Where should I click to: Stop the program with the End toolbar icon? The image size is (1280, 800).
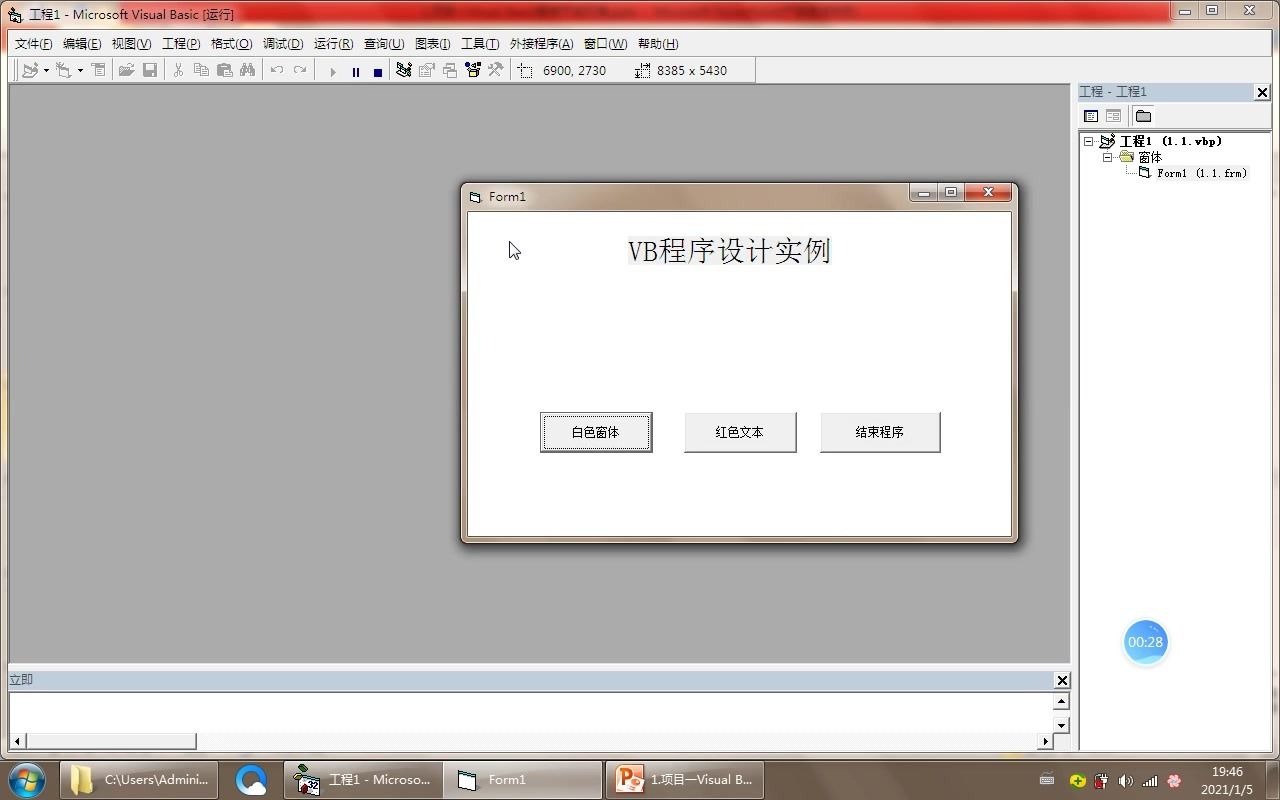tap(378, 70)
